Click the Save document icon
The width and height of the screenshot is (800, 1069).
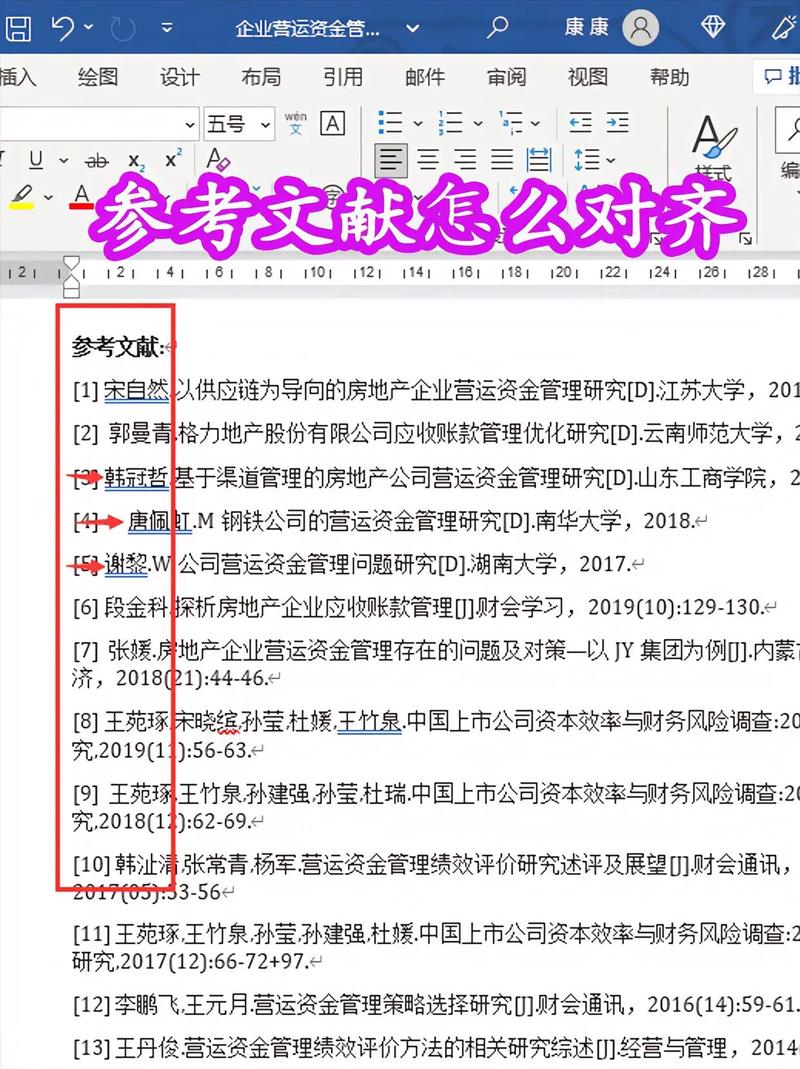point(18,29)
